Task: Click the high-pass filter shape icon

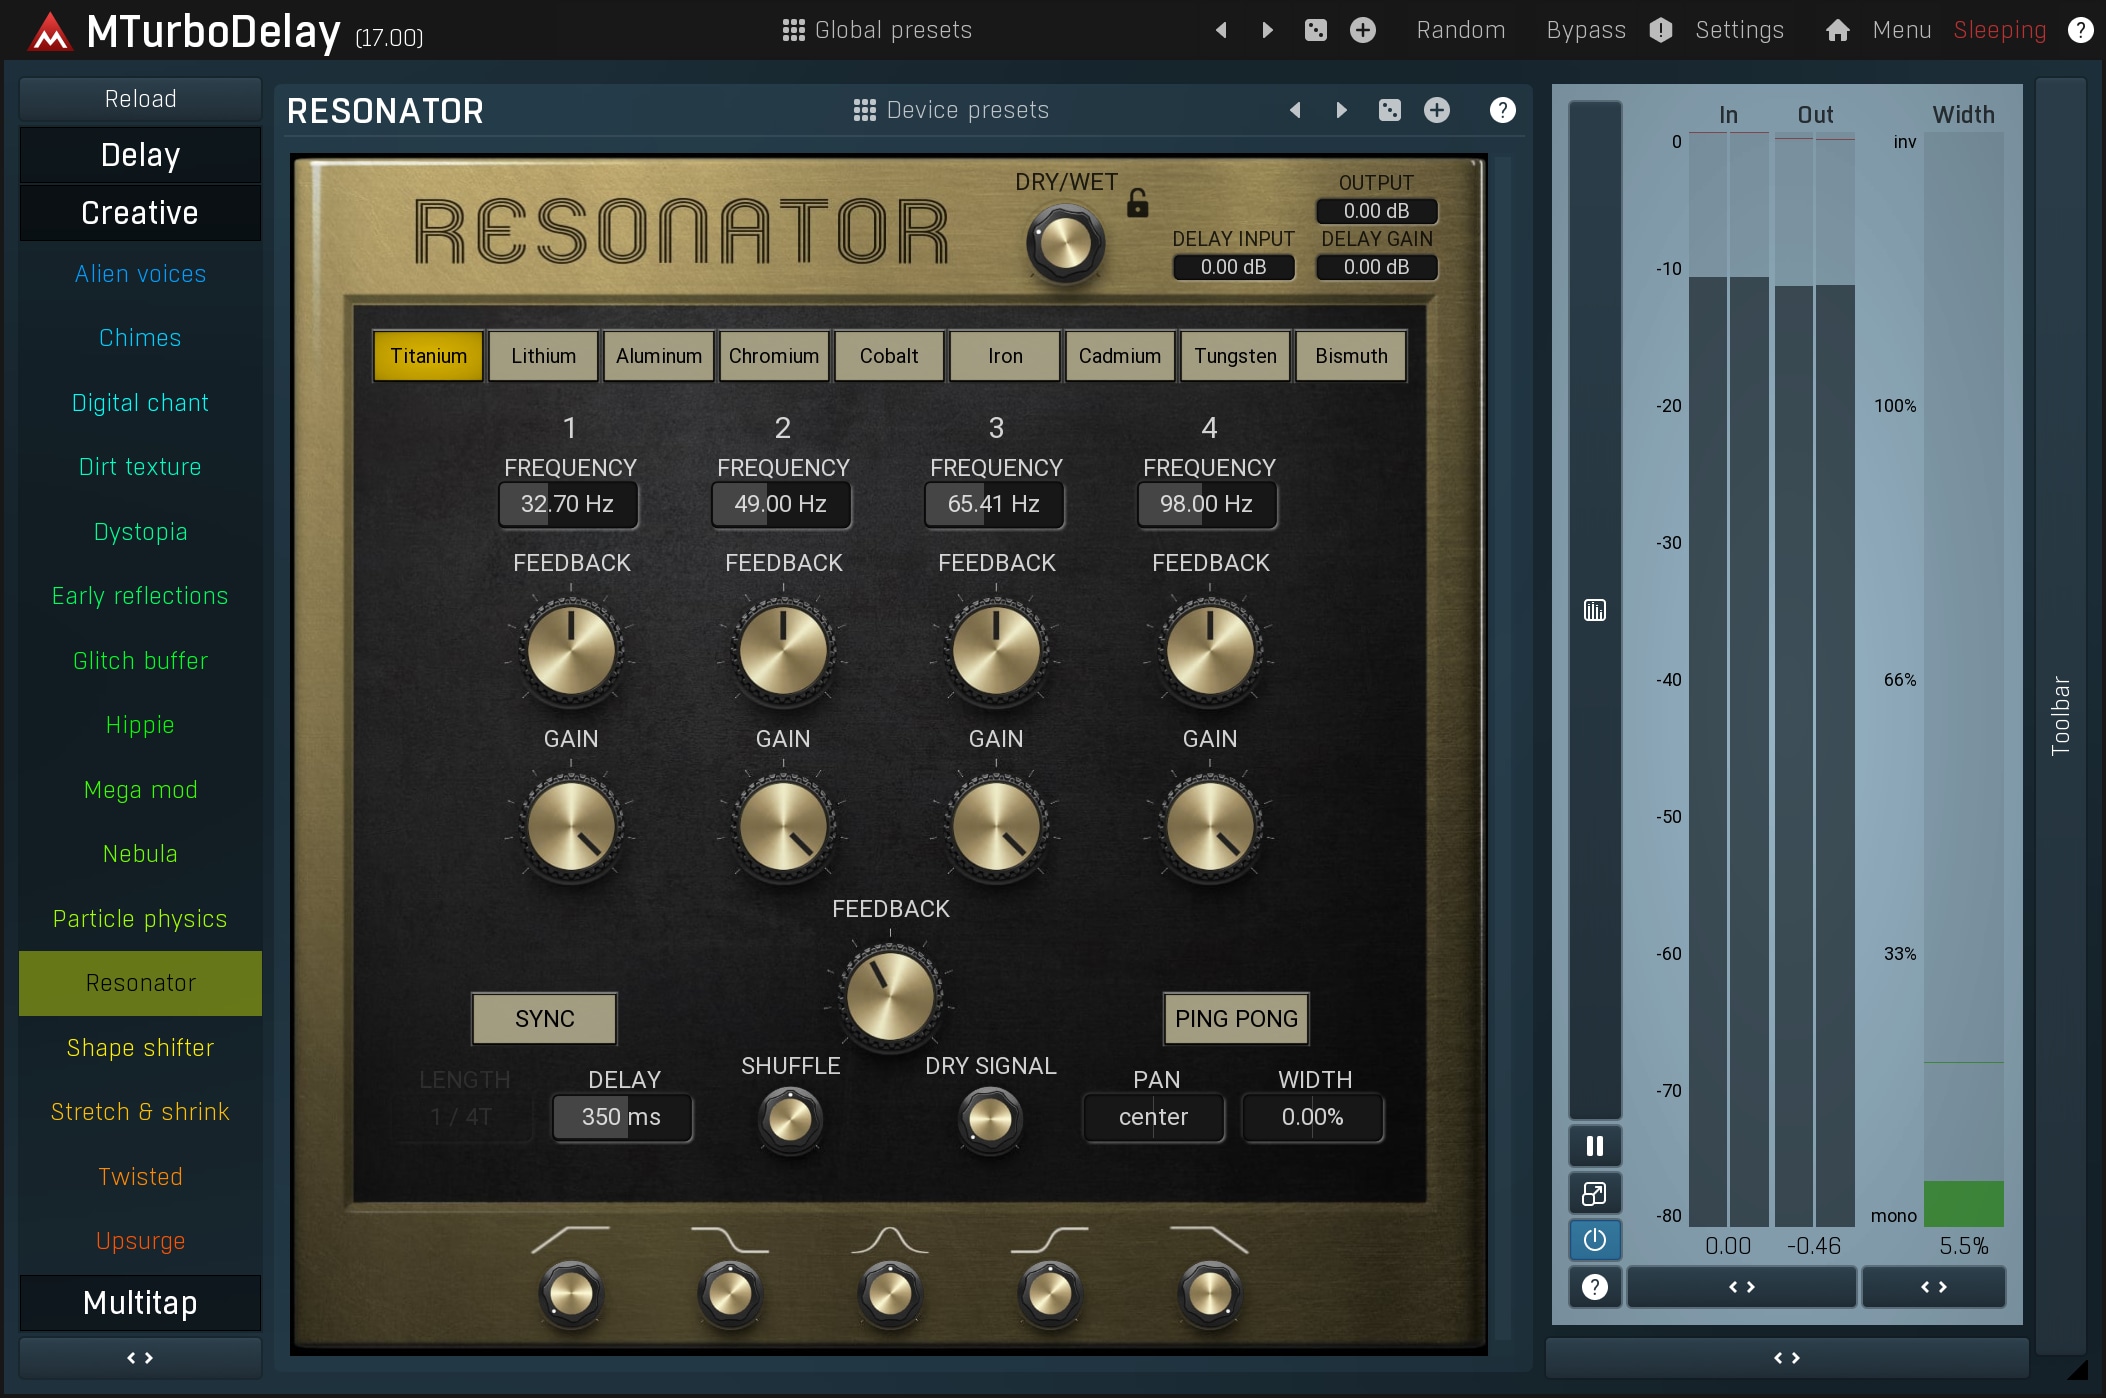Action: 570,1240
